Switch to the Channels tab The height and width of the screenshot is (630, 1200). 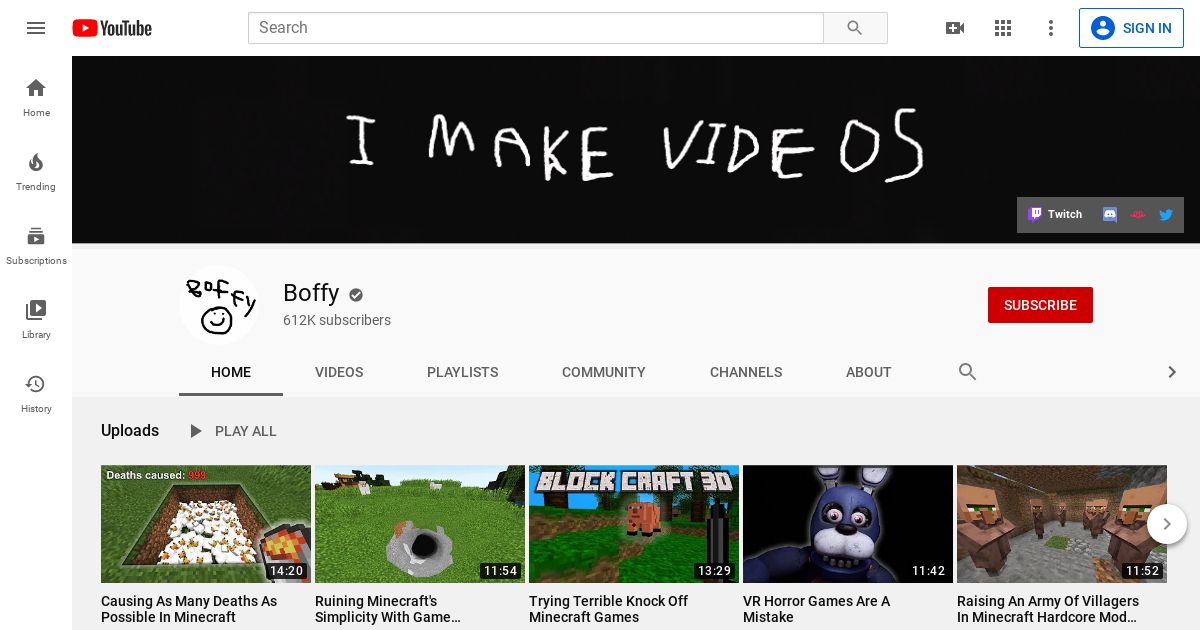746,372
